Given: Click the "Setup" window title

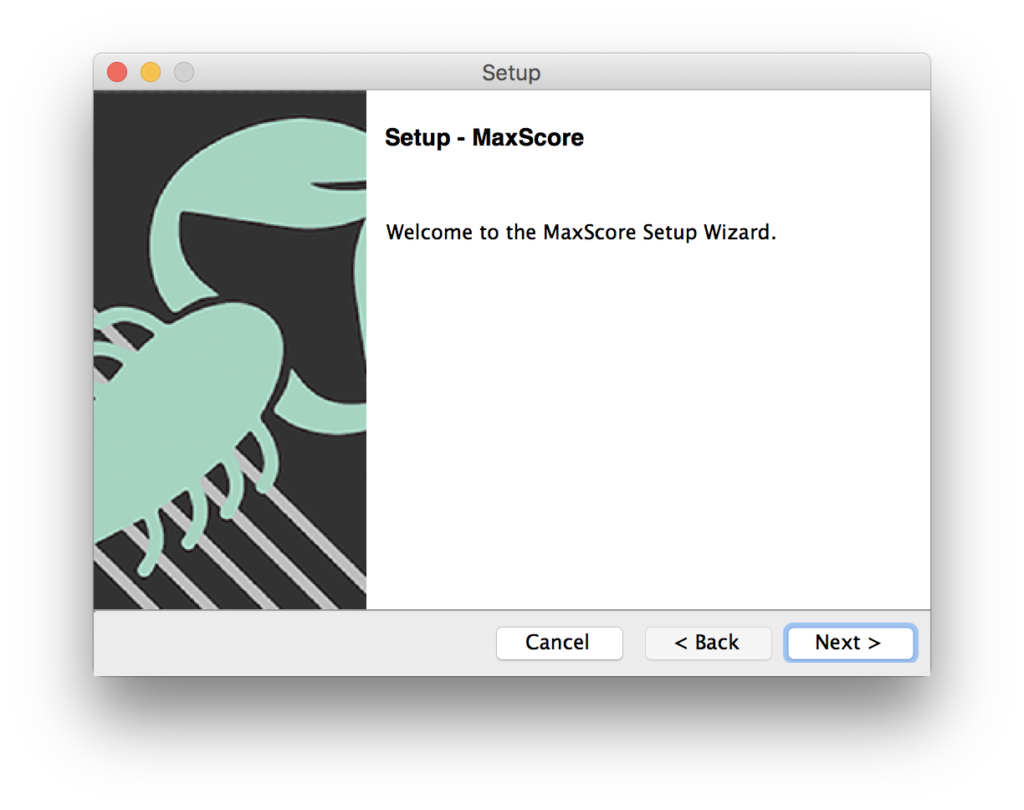Looking at the screenshot, I should (511, 73).
